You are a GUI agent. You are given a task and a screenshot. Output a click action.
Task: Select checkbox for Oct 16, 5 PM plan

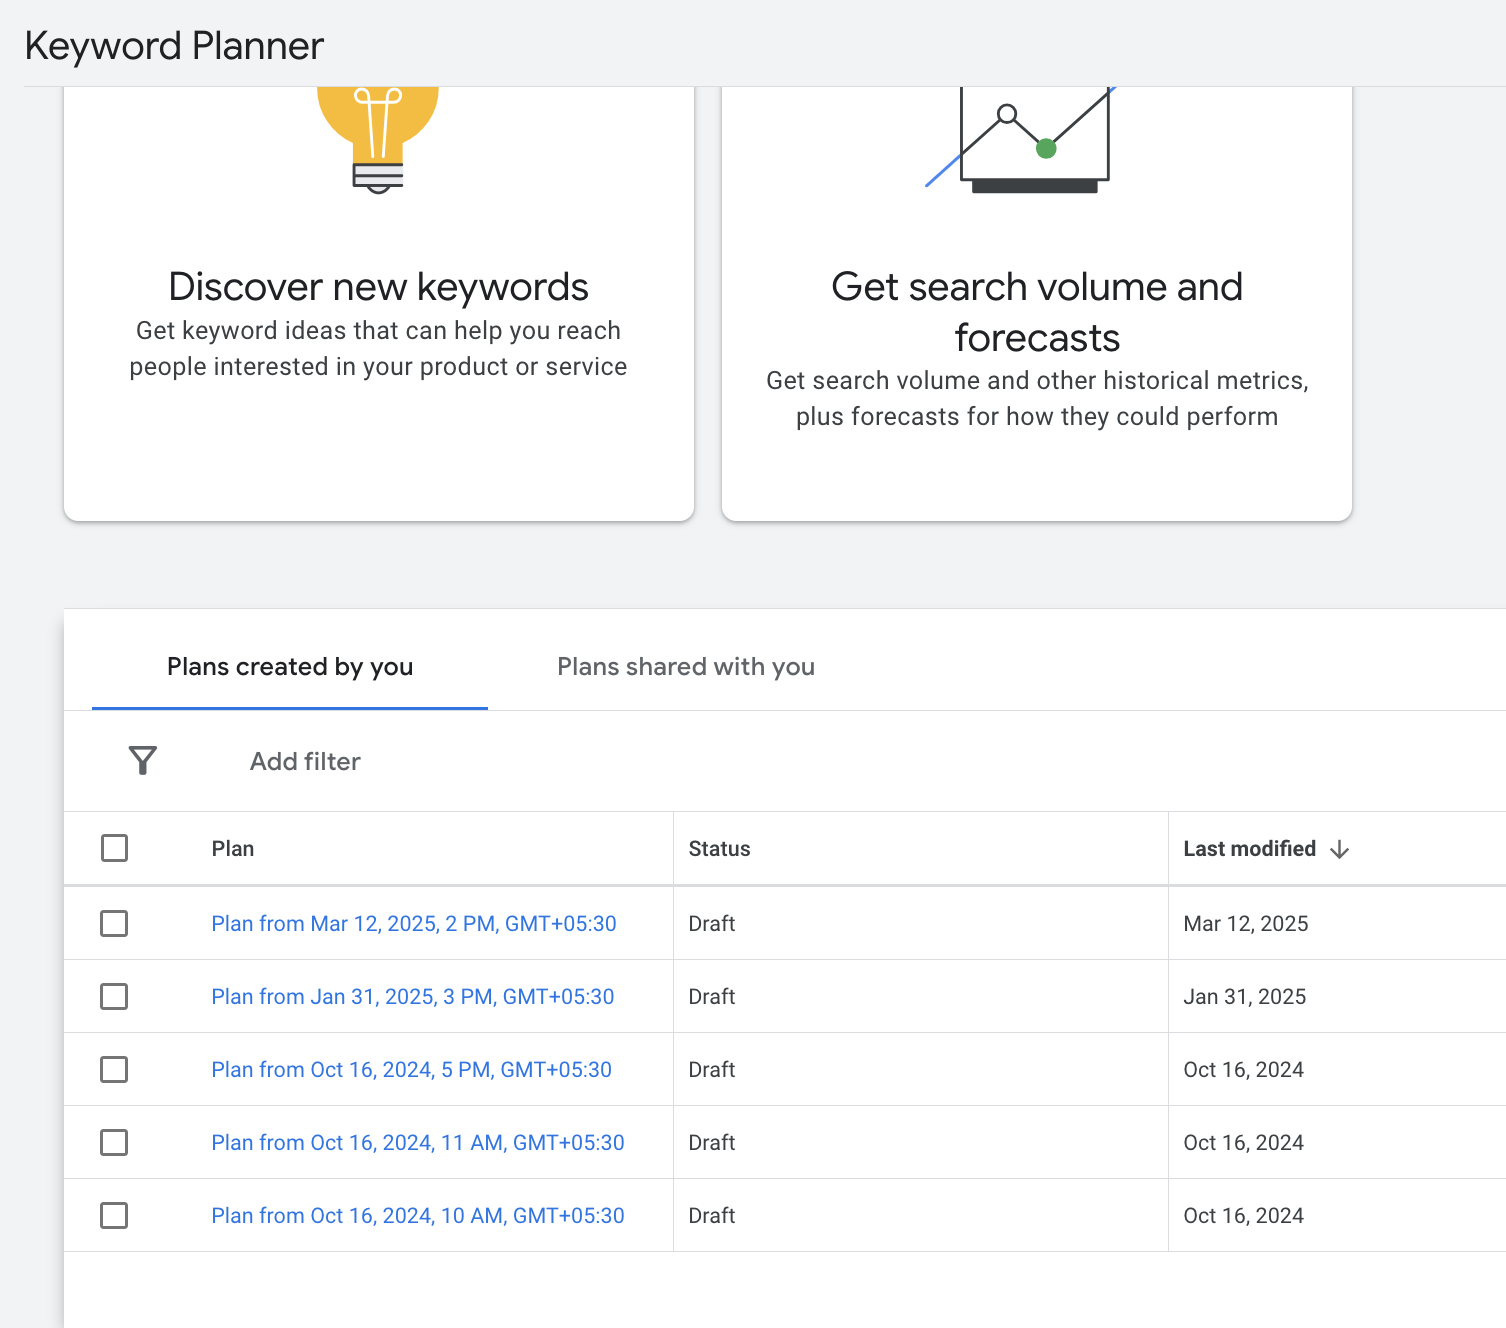[x=115, y=1069]
